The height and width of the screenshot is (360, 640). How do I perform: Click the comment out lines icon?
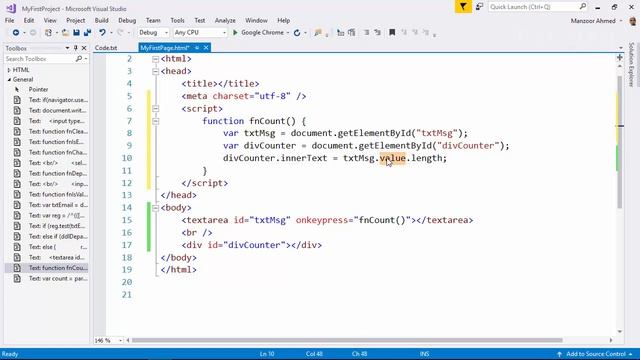pos(366,33)
